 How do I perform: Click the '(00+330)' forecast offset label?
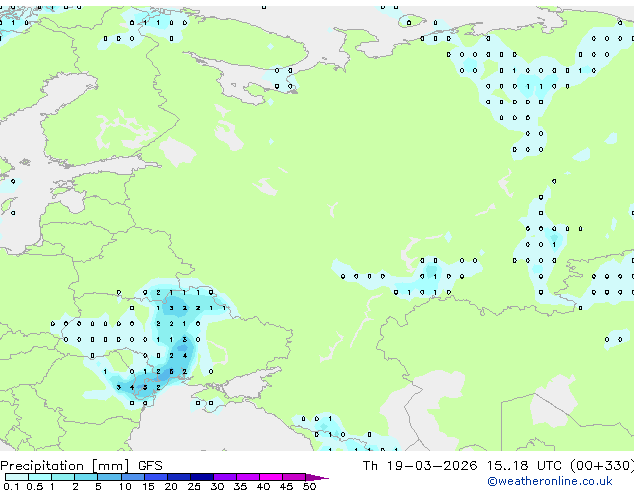tap(602, 466)
